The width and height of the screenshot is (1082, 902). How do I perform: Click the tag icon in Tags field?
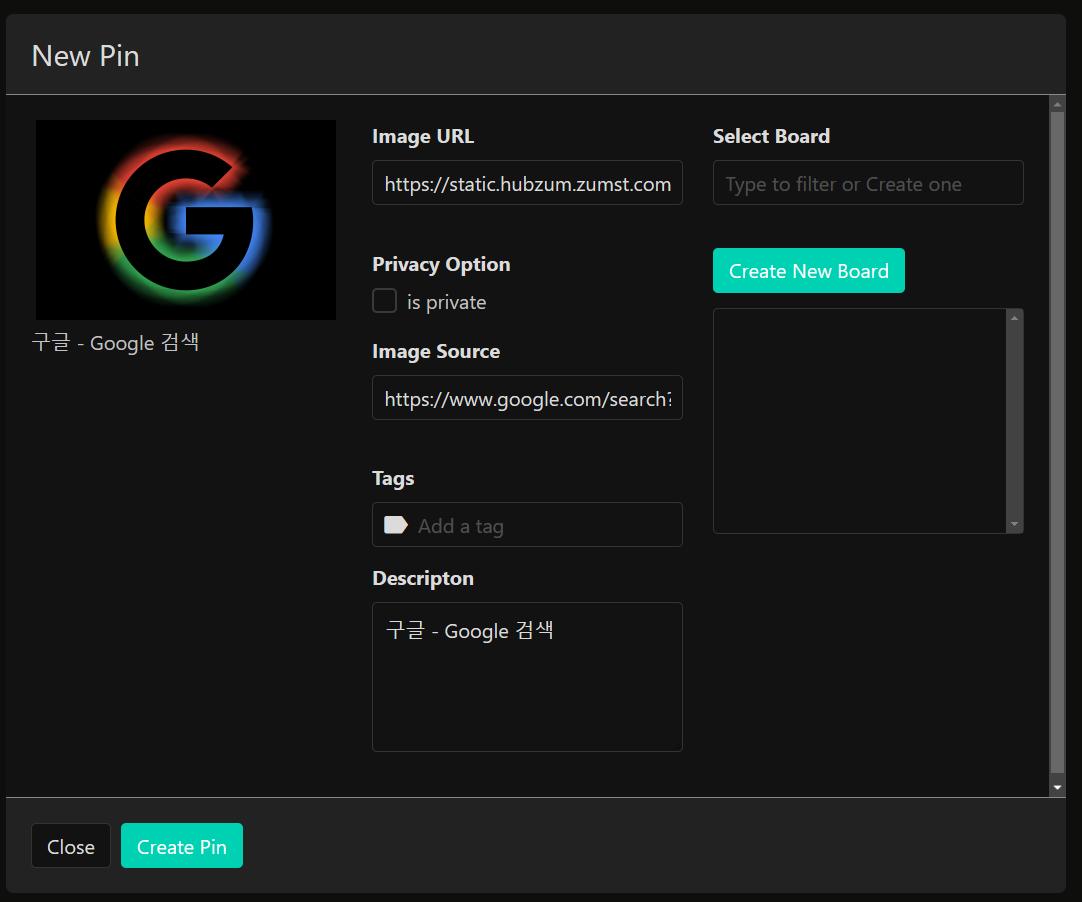click(396, 525)
